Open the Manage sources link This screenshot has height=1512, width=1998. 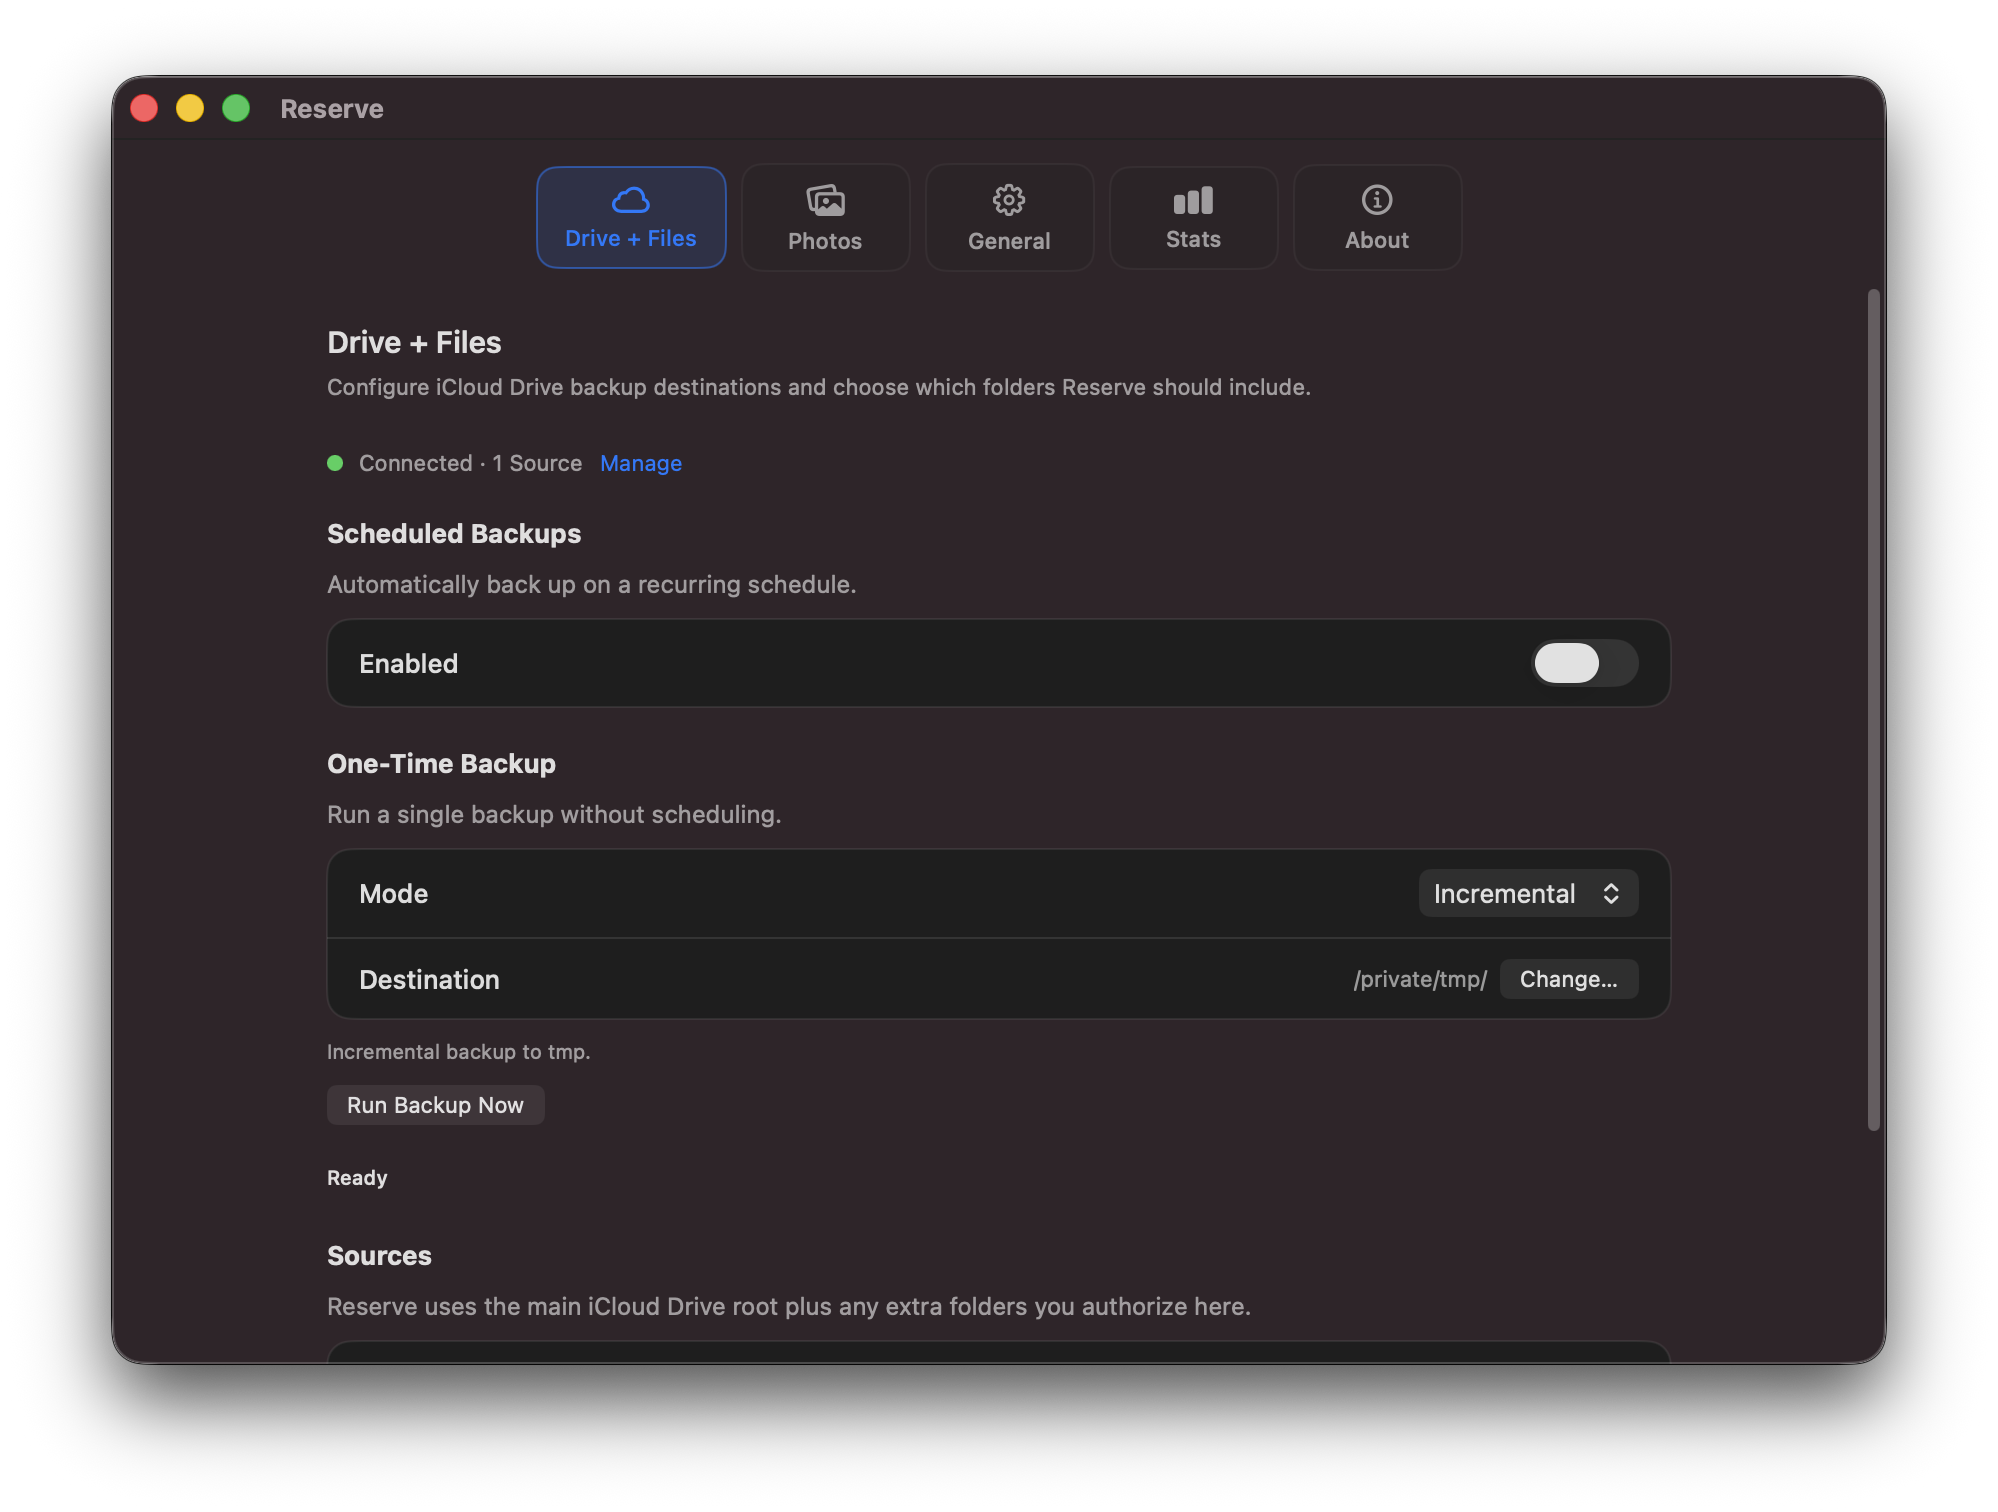640,463
